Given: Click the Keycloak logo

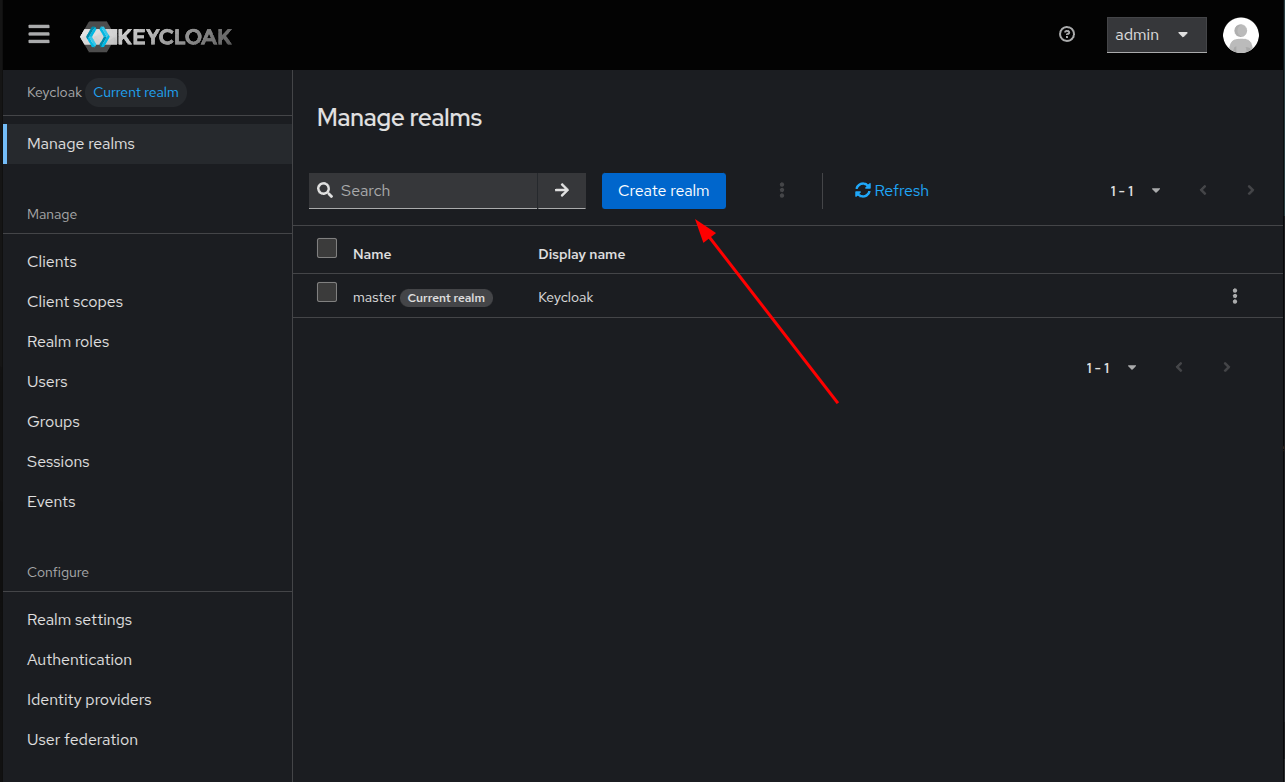Looking at the screenshot, I should (x=156, y=37).
